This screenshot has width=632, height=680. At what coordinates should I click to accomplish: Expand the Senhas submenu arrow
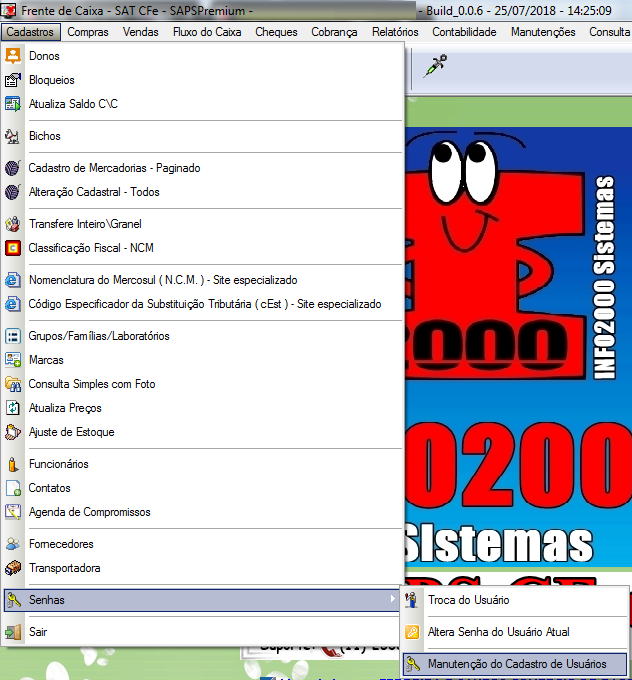(391, 600)
